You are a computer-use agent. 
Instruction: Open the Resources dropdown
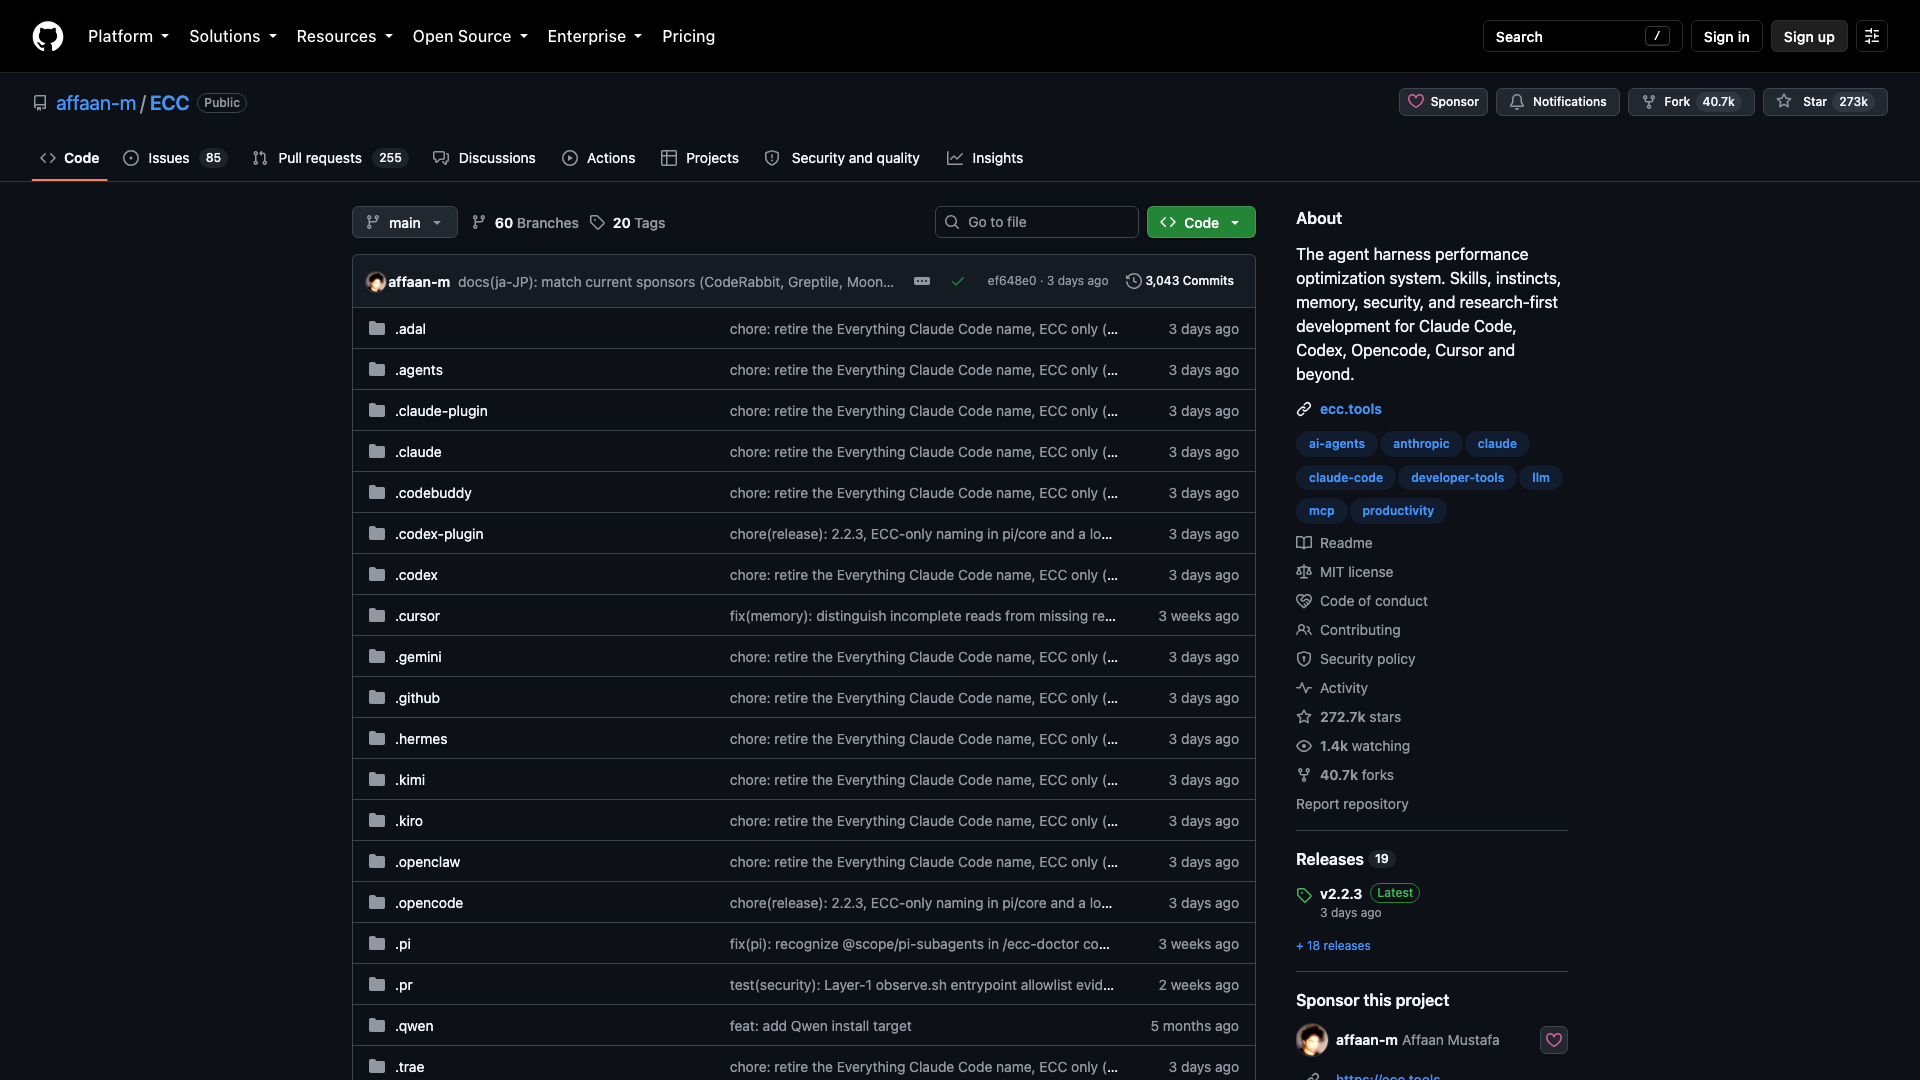(x=344, y=36)
